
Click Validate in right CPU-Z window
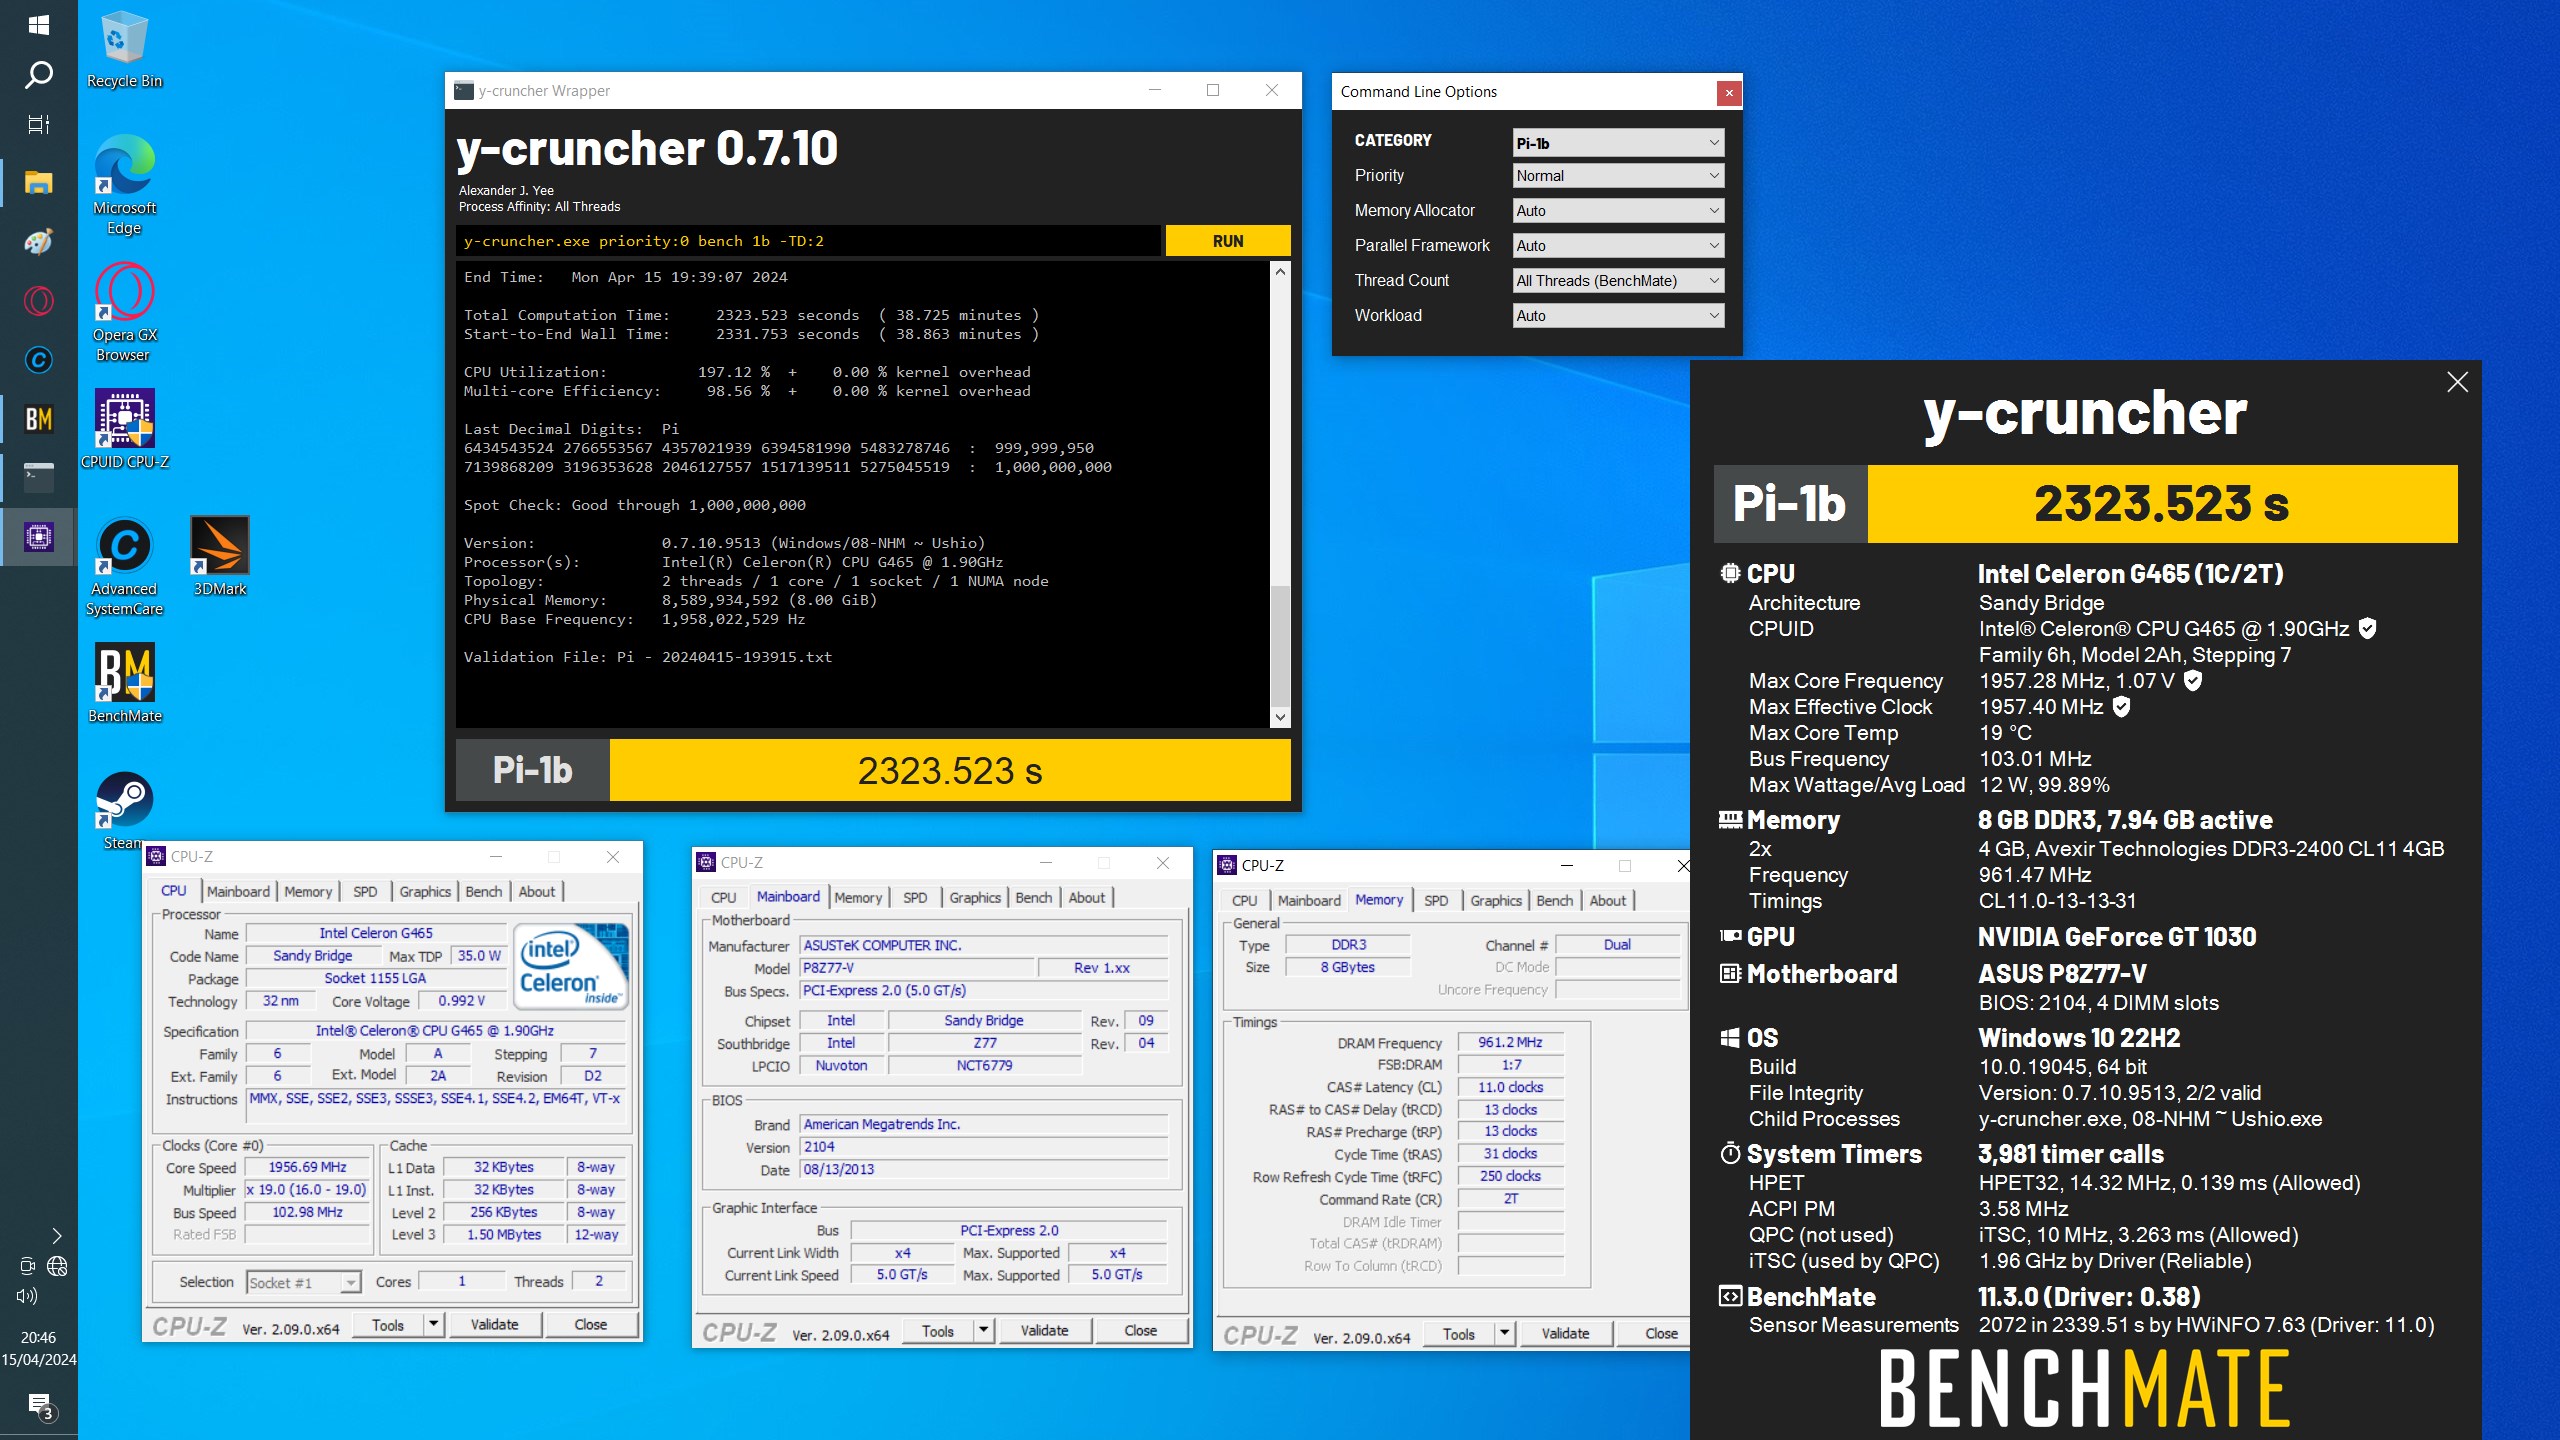(1565, 1333)
